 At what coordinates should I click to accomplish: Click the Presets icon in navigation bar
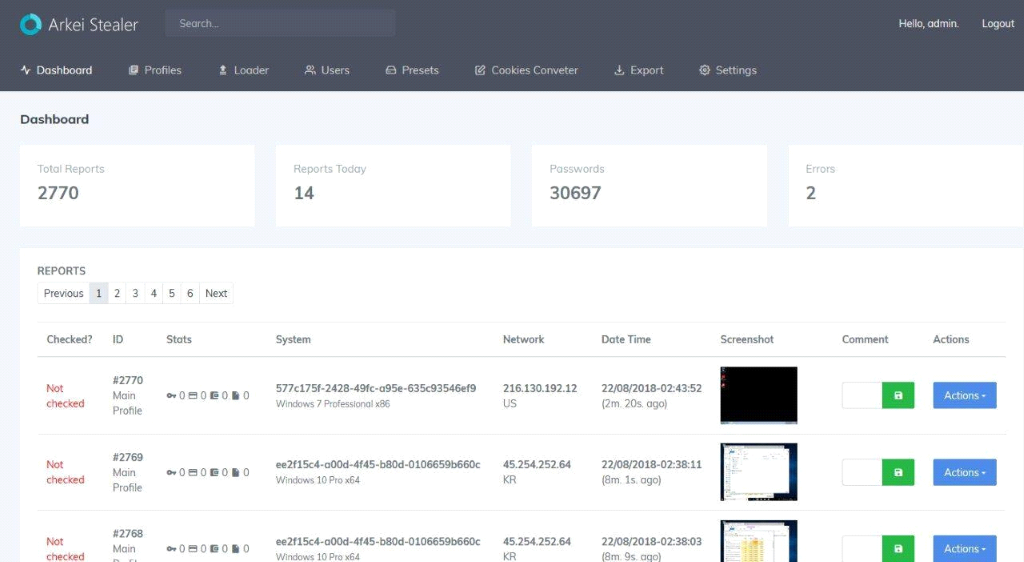391,70
